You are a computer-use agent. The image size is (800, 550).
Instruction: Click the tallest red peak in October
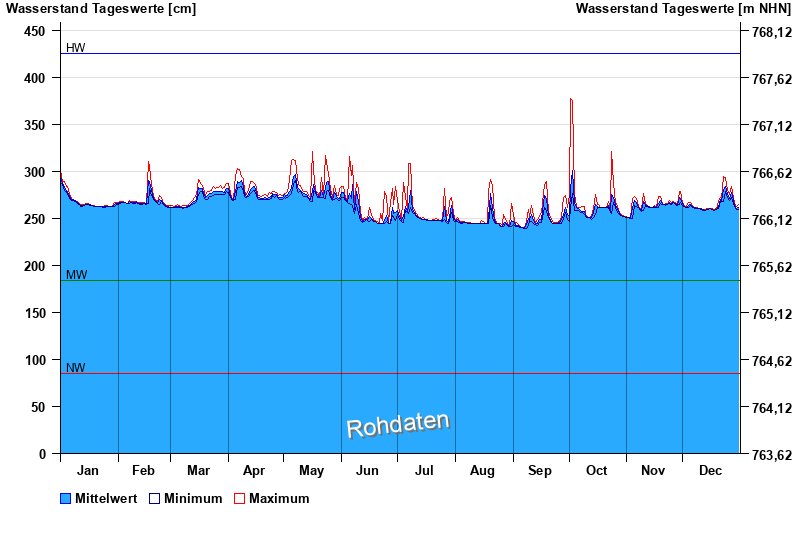coord(571,99)
